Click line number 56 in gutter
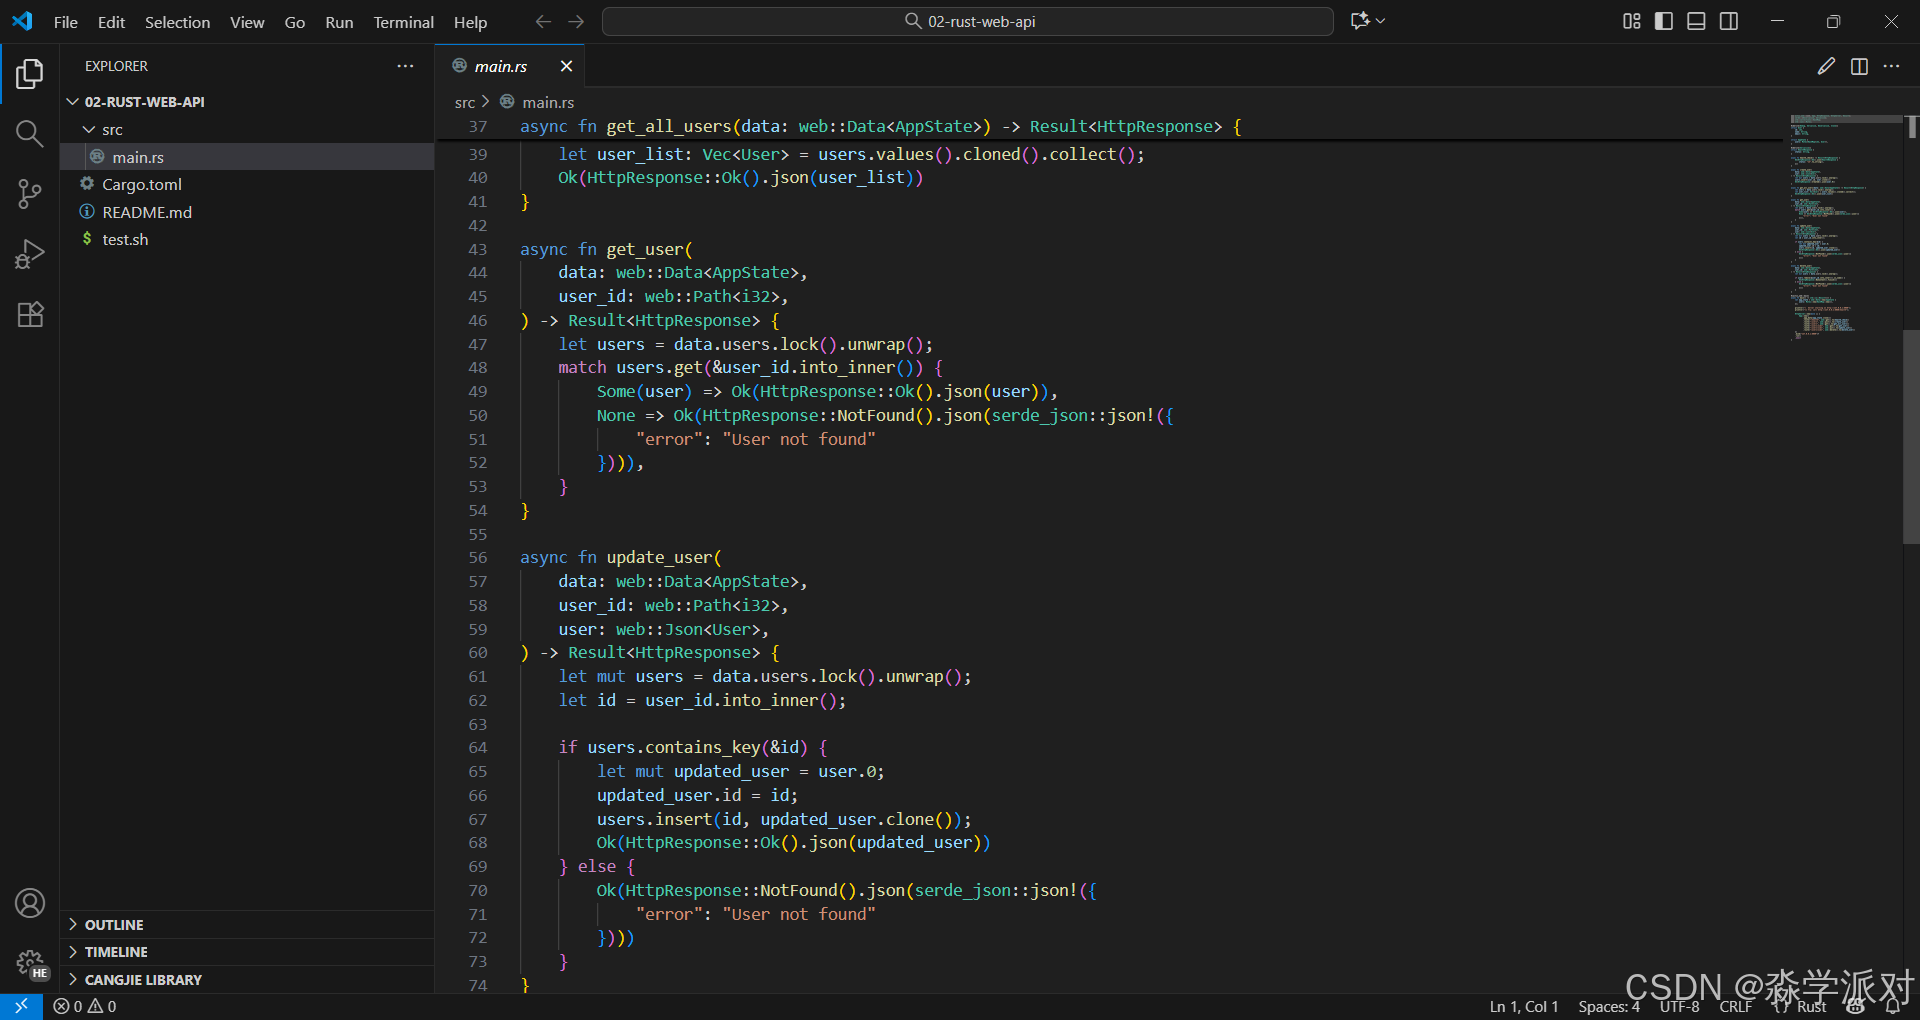The image size is (1920, 1020). coord(478,558)
